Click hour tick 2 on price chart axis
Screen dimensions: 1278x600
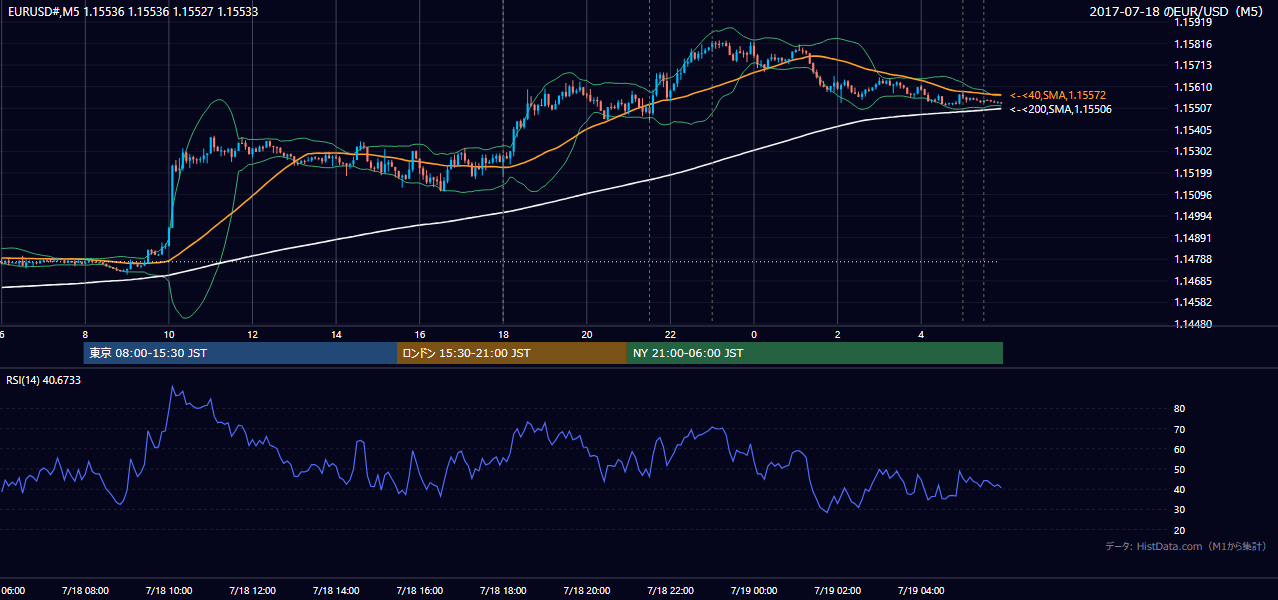(838, 335)
